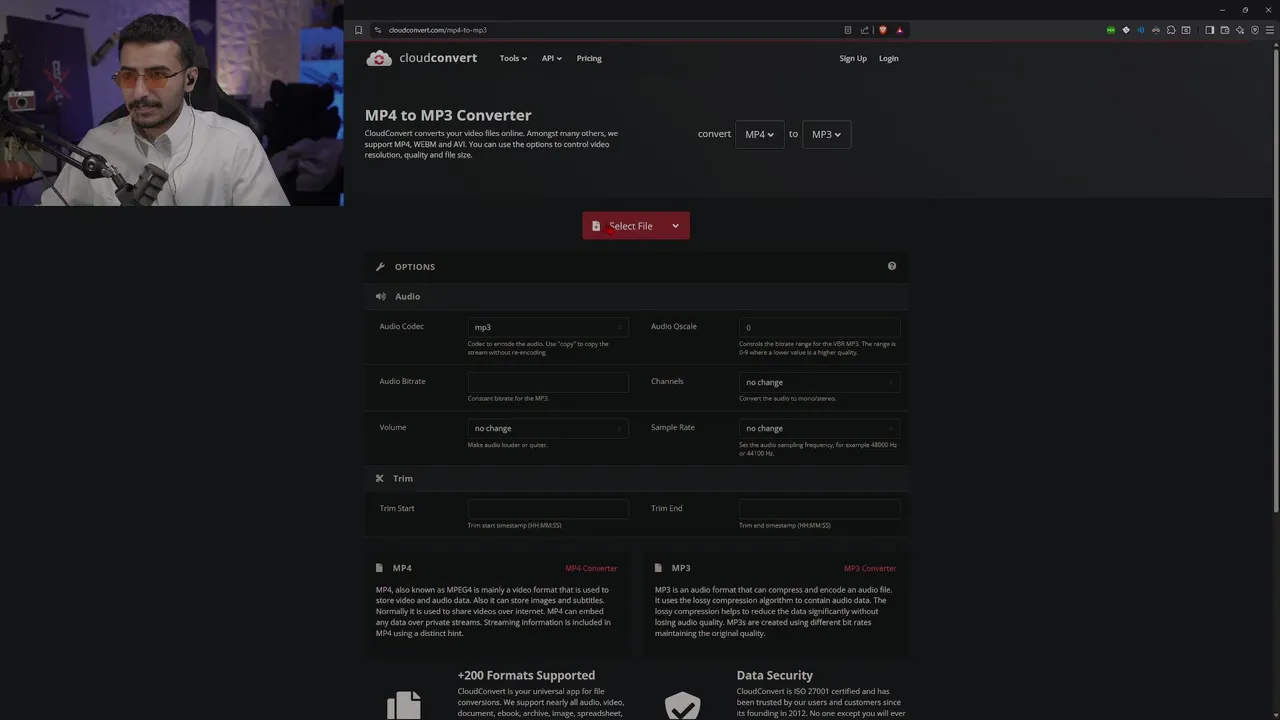This screenshot has height=720, width=1280.
Task: Toggle reader mode icon in address bar
Action: point(848,30)
